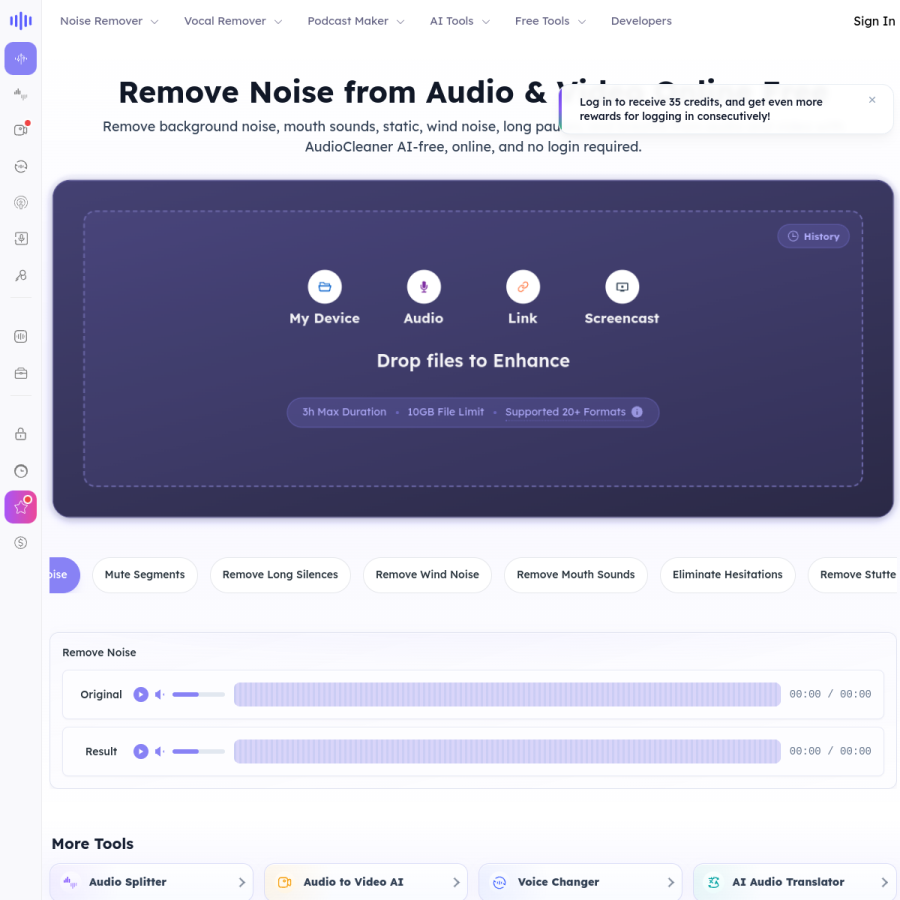900x900 pixels.
Task: Select the Remove Wind Noise tab
Action: [427, 575]
